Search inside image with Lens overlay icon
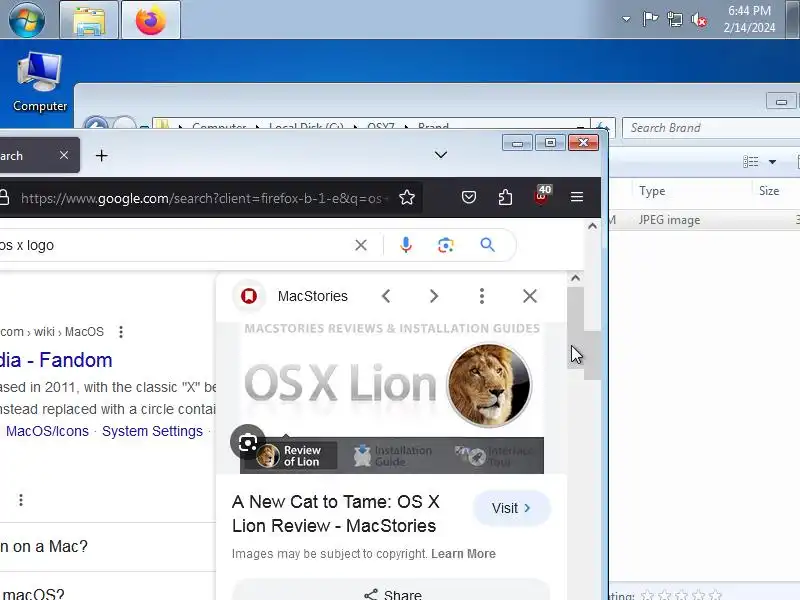 tap(247, 442)
